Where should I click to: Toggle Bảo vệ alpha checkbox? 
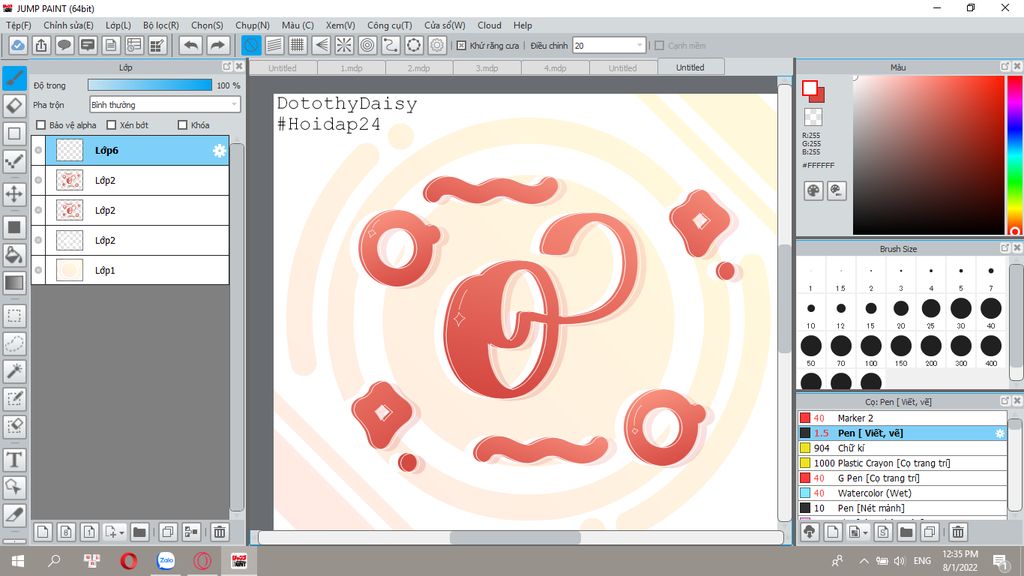coord(41,125)
